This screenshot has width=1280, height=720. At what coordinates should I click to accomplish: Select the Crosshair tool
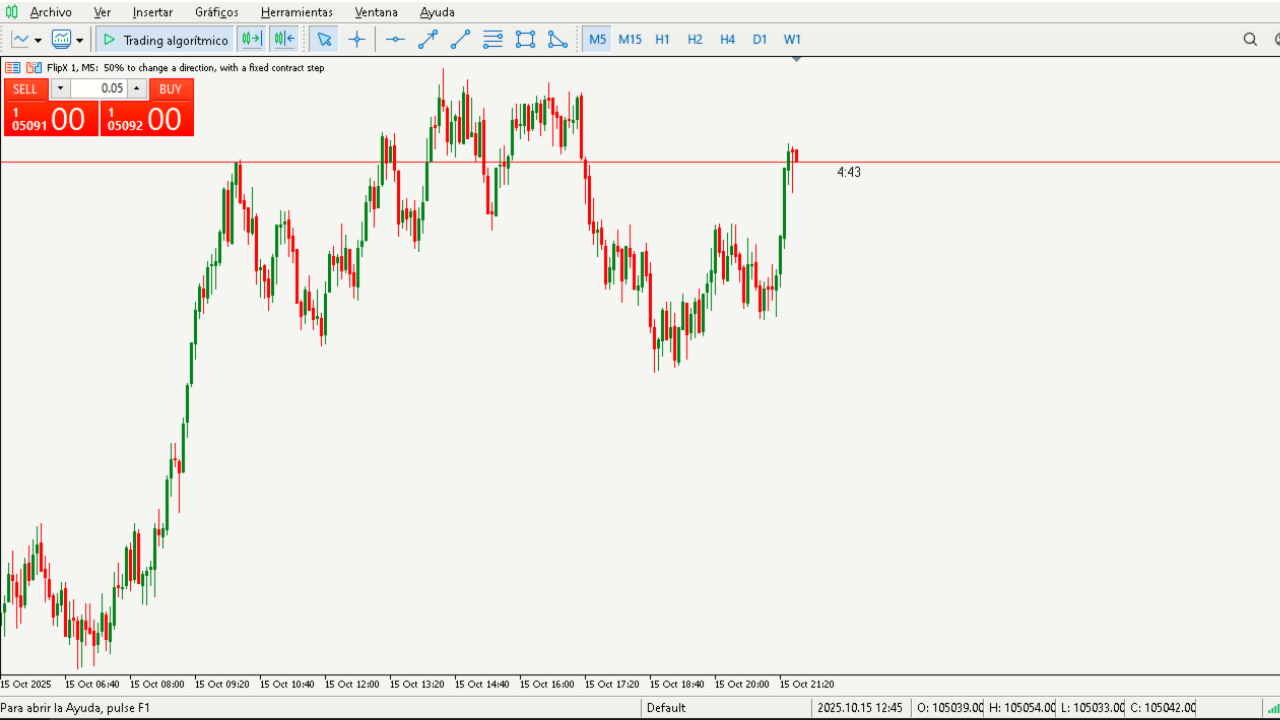click(x=357, y=39)
